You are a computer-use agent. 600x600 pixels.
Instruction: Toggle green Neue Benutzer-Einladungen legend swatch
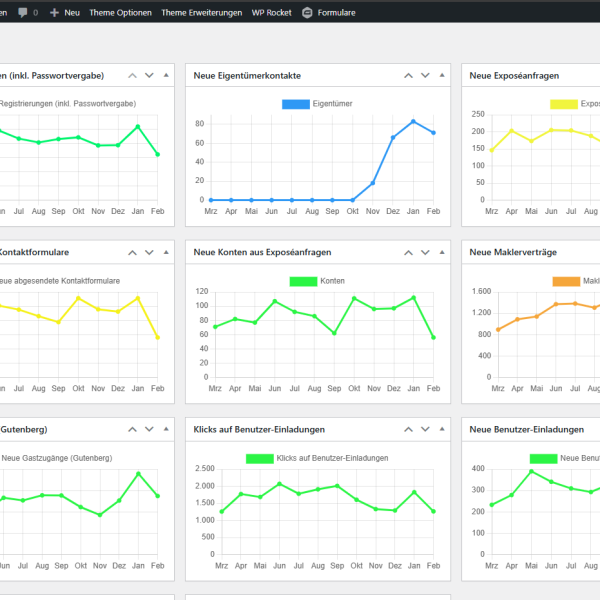tap(543, 458)
